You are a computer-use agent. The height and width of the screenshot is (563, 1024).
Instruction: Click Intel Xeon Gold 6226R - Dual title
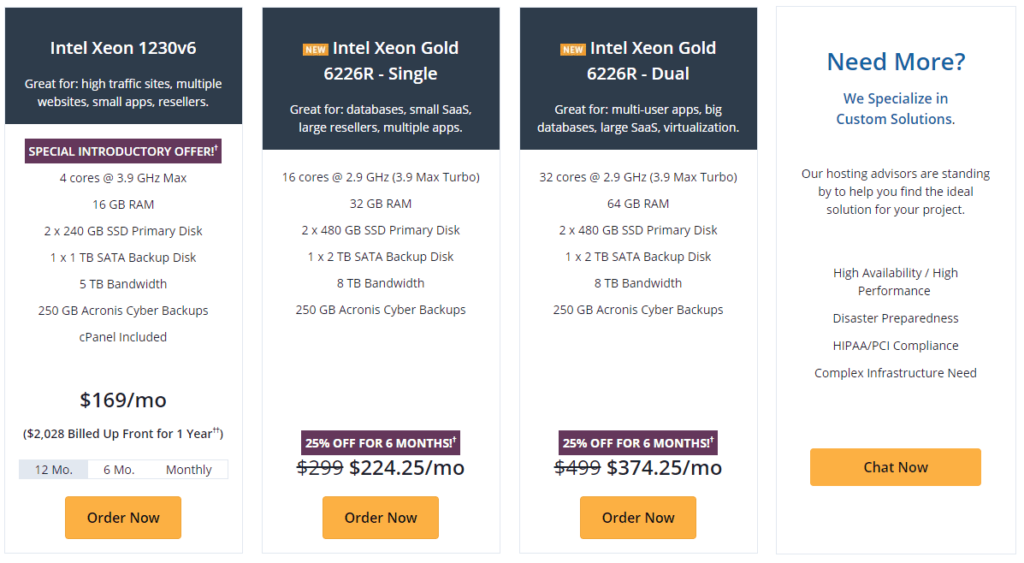point(638,61)
